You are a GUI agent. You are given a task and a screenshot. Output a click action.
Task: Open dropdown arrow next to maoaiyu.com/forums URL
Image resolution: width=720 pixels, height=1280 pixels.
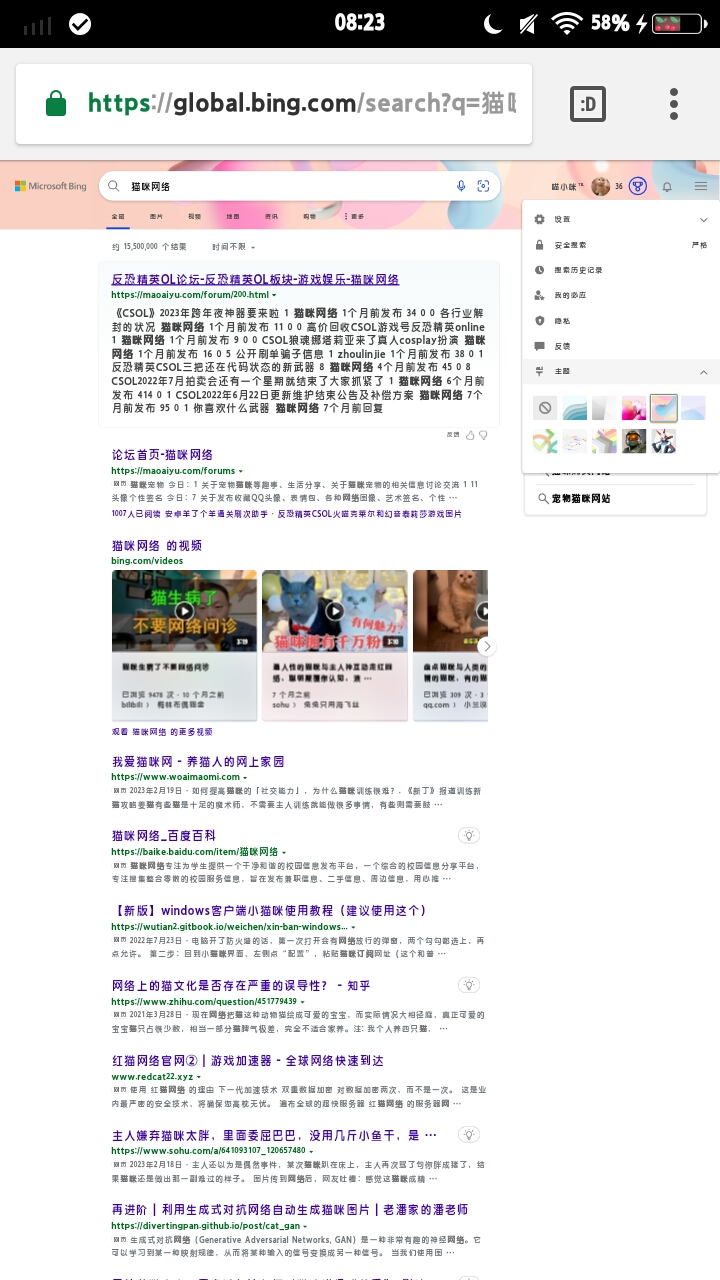tap(241, 471)
